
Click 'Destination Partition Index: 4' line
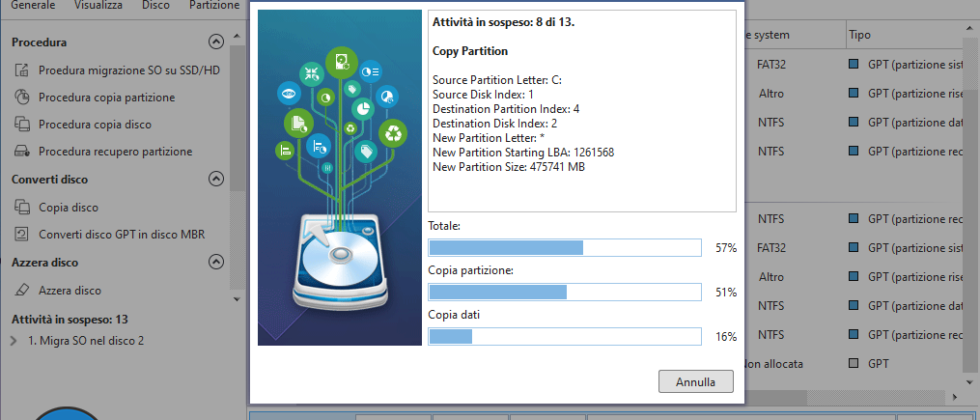[x=506, y=109]
